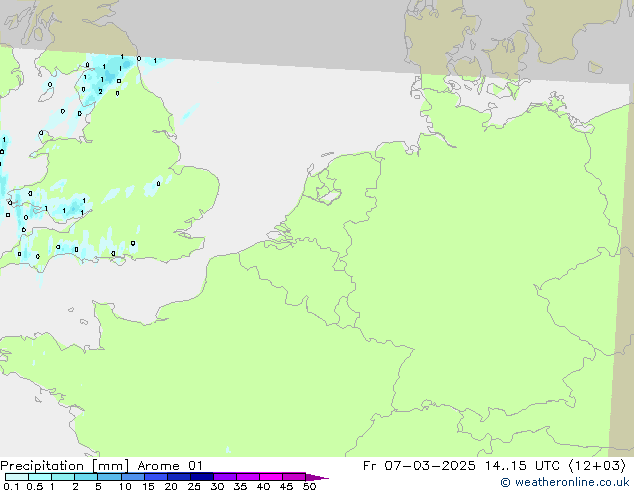
Task: Click the '0' value in eastern England
Action: coord(158,183)
